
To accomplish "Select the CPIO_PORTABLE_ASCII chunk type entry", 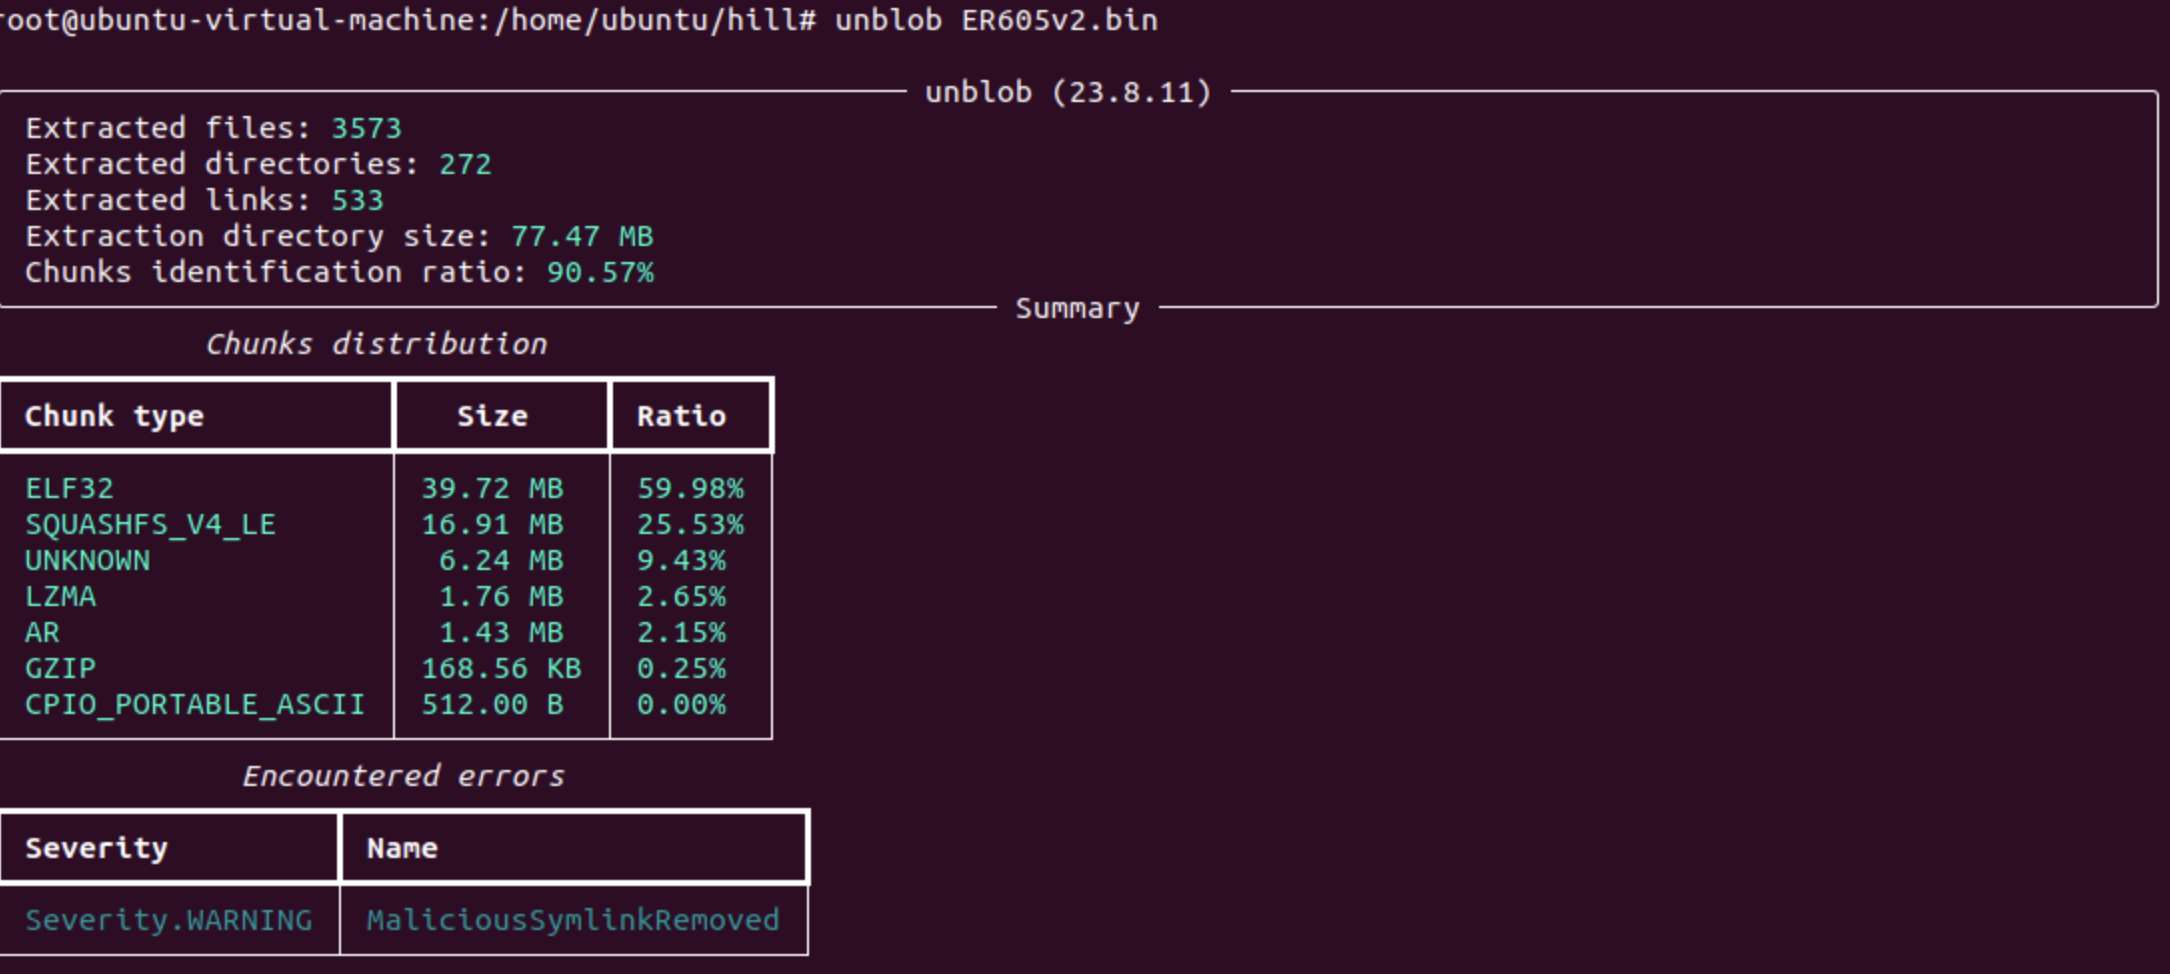I will [x=194, y=705].
